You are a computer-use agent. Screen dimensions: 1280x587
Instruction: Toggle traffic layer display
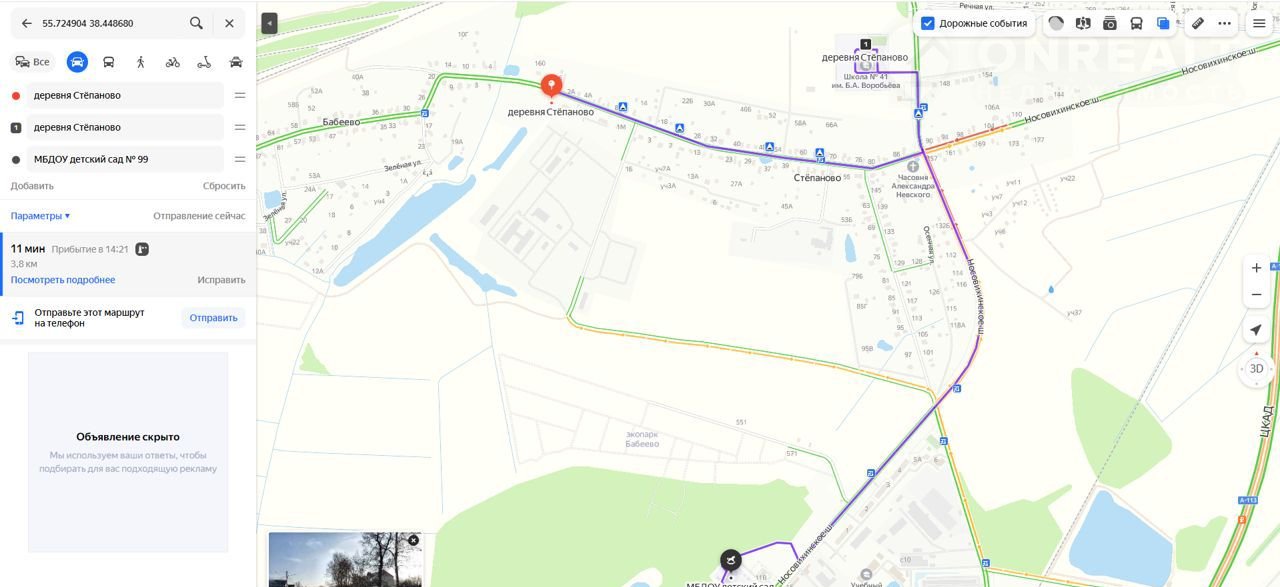click(x=1056, y=23)
